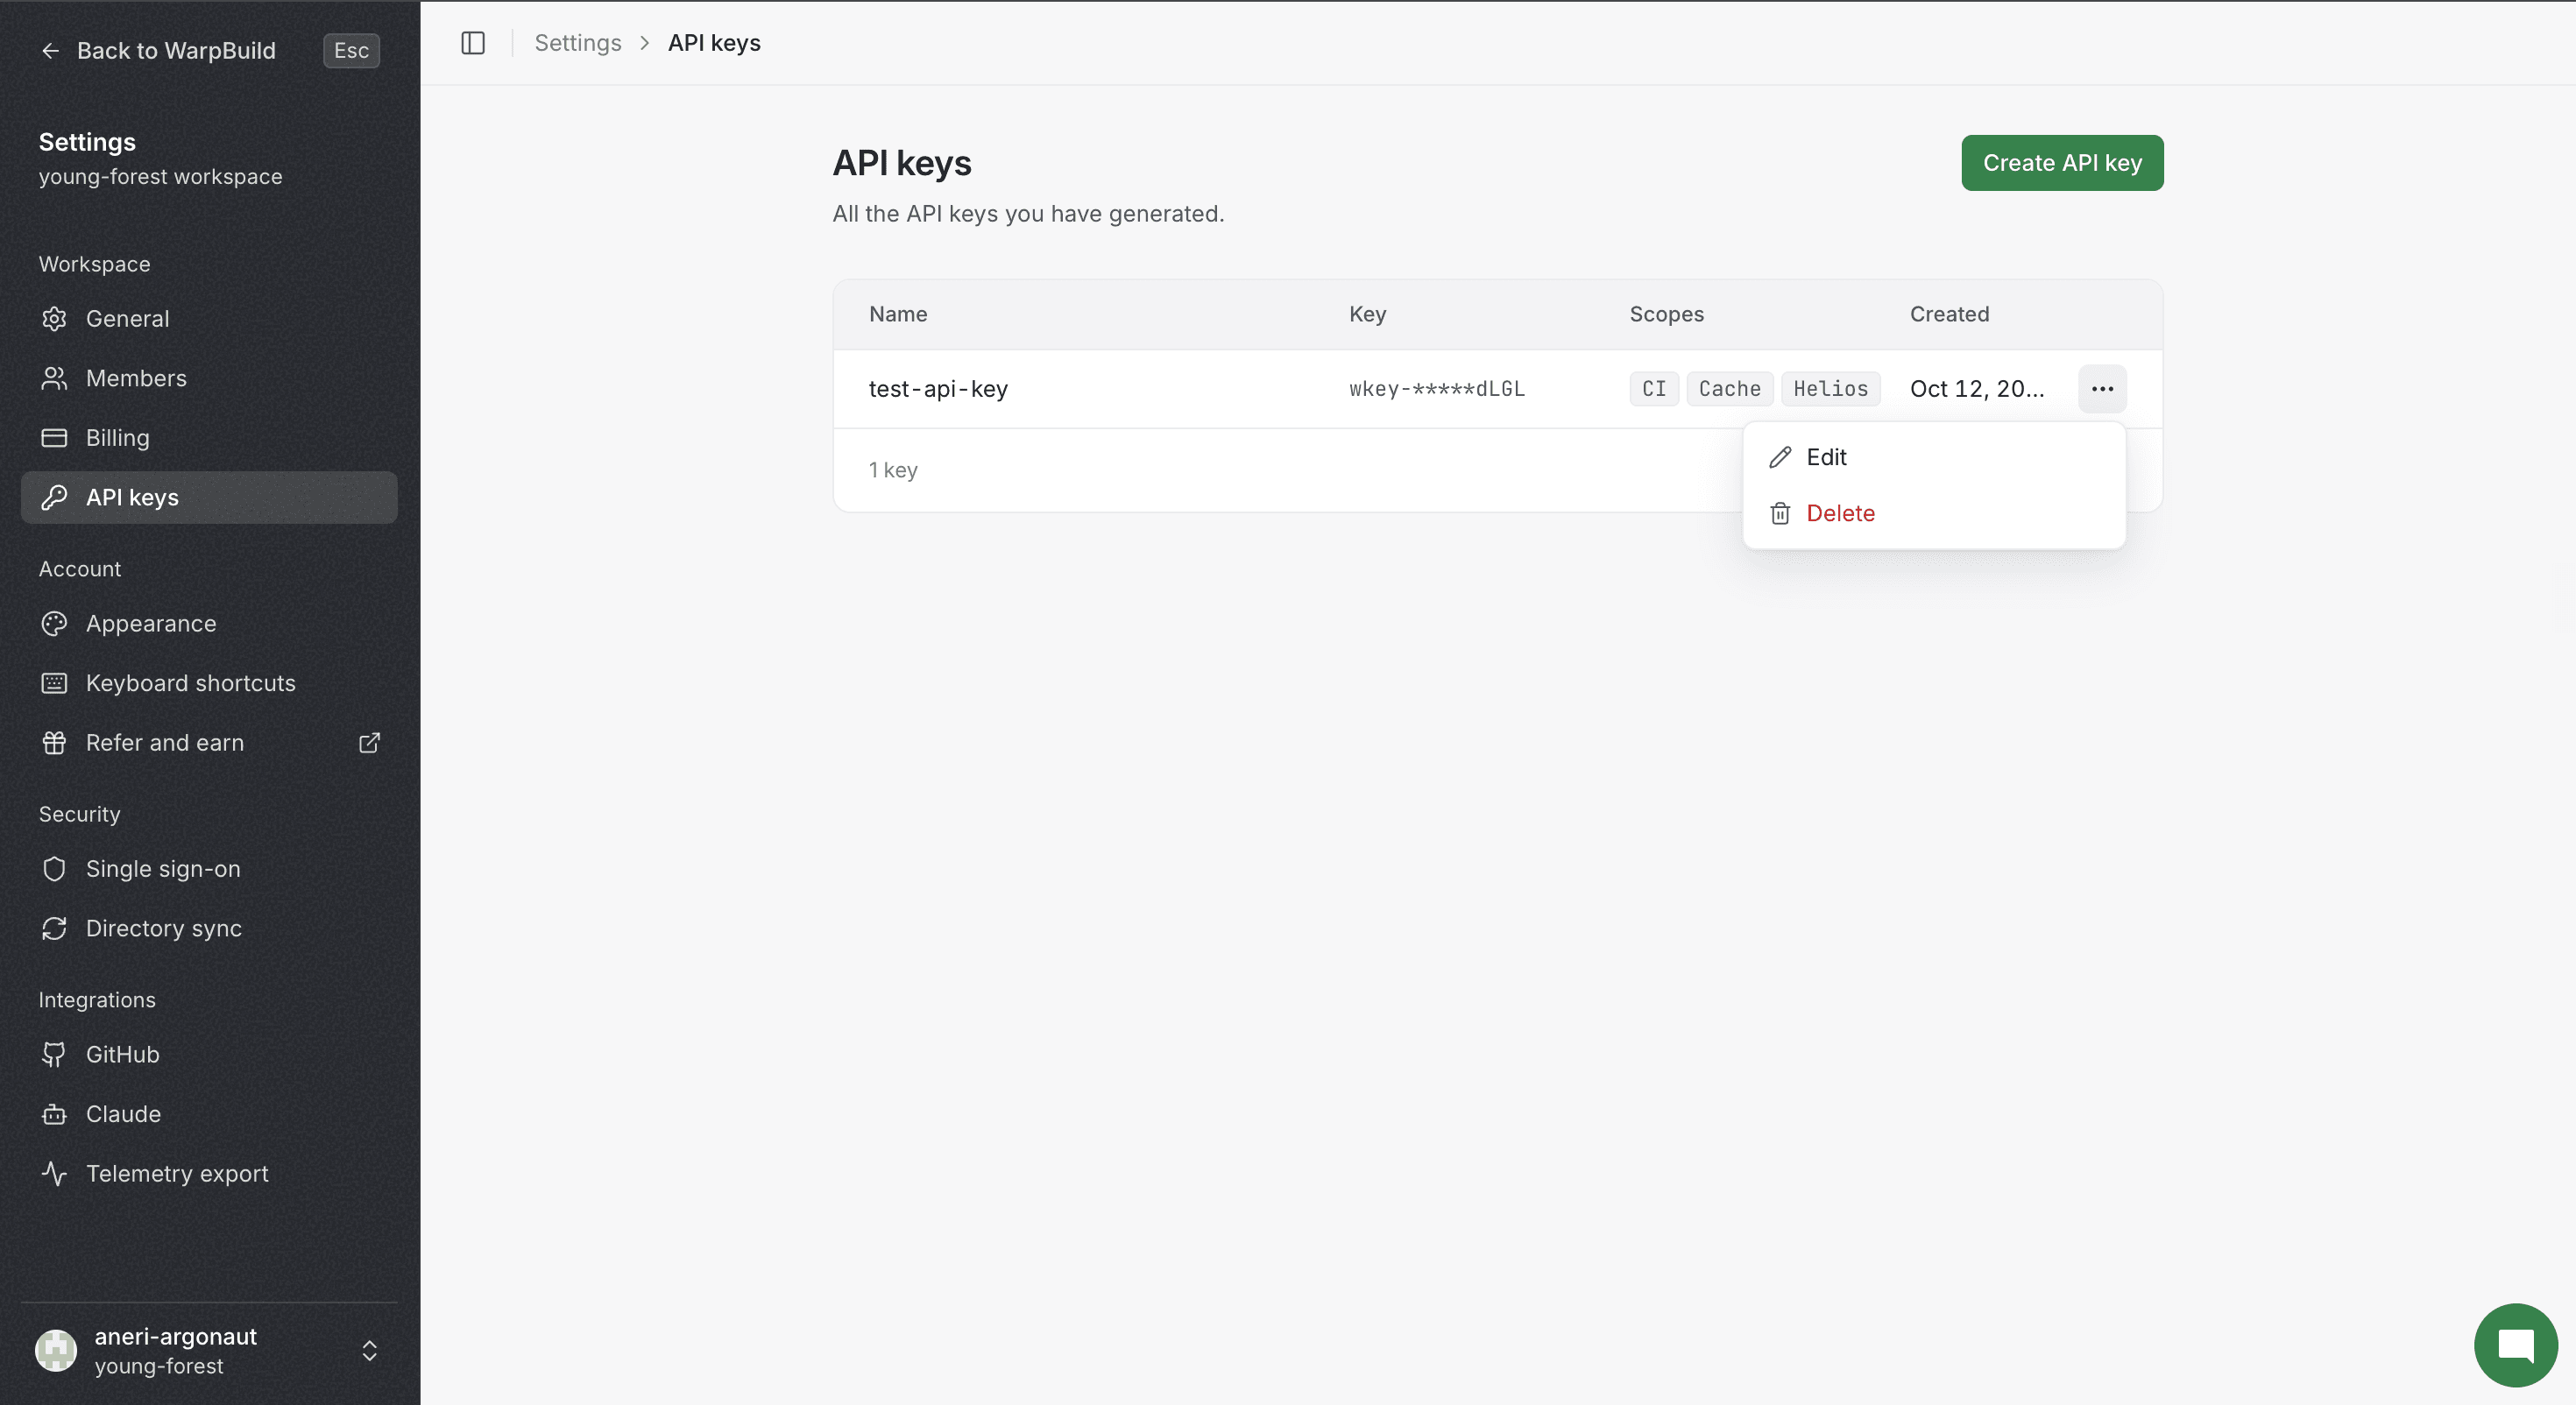Click the wkey-*****dLGL key value
Image resolution: width=2576 pixels, height=1405 pixels.
click(1437, 389)
